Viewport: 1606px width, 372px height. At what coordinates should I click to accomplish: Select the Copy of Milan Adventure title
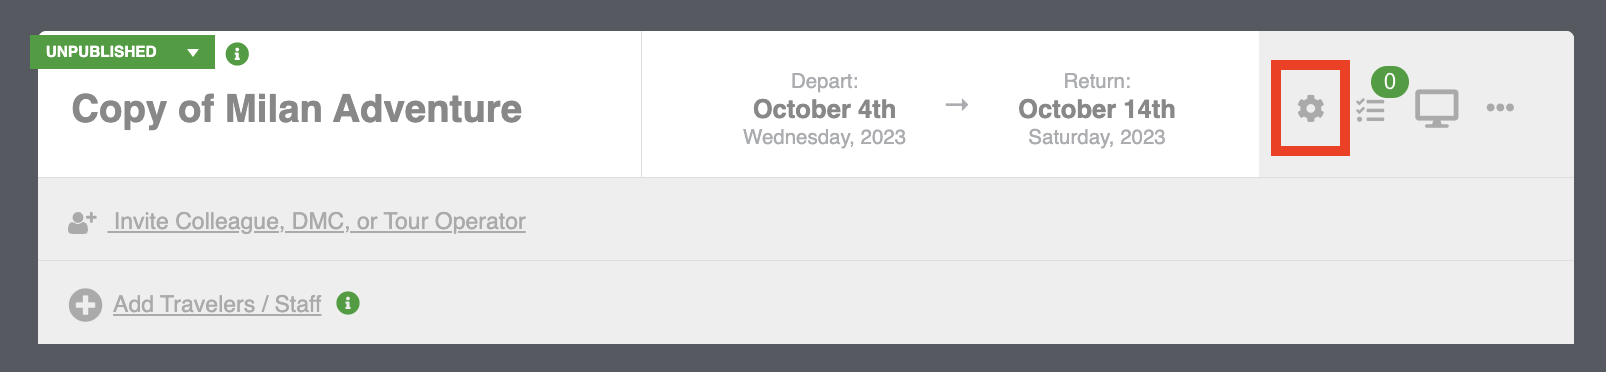pos(297,109)
